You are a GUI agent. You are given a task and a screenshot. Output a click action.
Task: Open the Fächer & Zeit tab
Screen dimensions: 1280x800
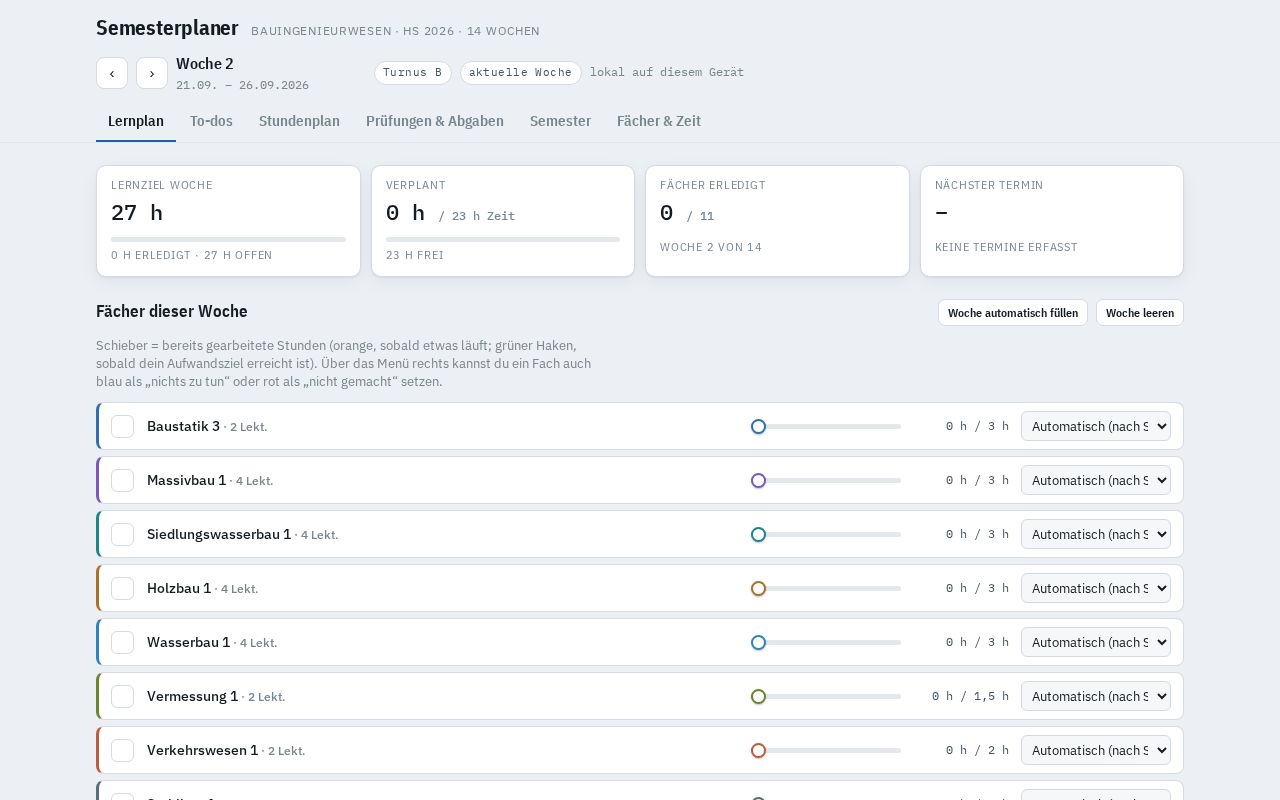(659, 121)
